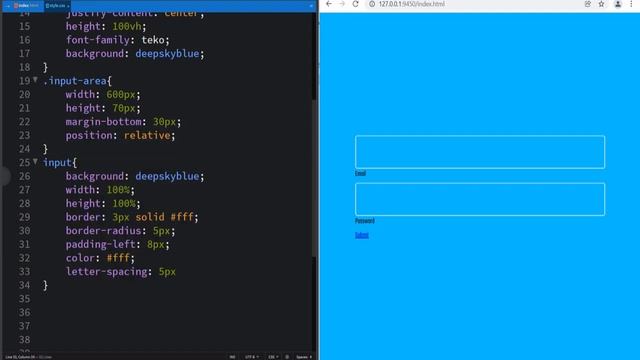This screenshot has height=360, width=640.
Task: Click 'deepskyblue' value on line 26
Action: [x=167, y=176]
